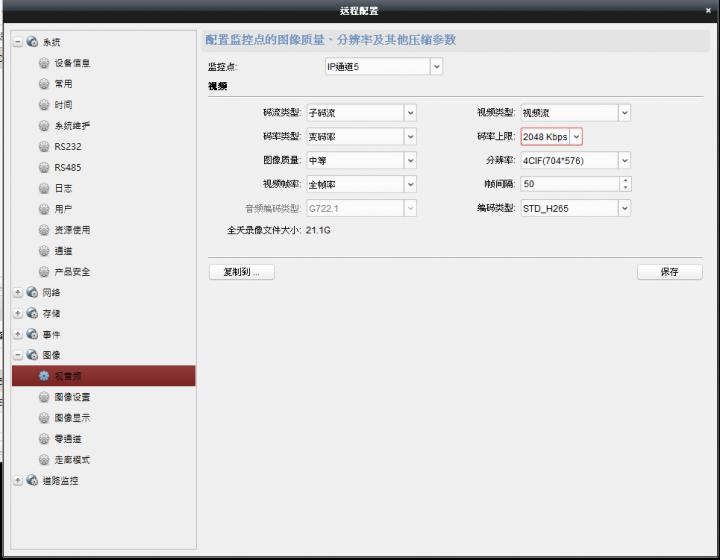Expand the 存储 tree node
Image resolution: width=720 pixels, height=560 pixels.
click(x=18, y=313)
